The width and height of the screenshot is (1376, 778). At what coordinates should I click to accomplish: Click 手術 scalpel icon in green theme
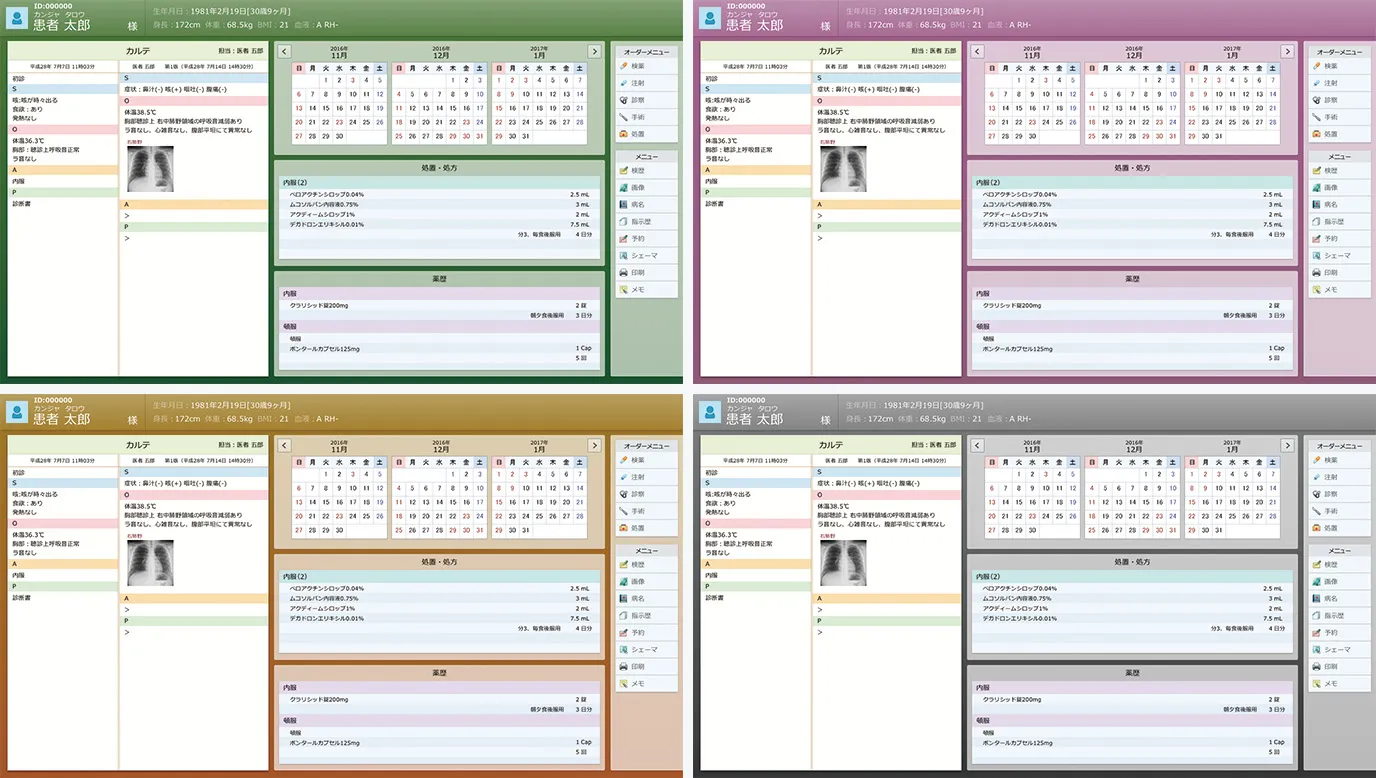(x=624, y=117)
